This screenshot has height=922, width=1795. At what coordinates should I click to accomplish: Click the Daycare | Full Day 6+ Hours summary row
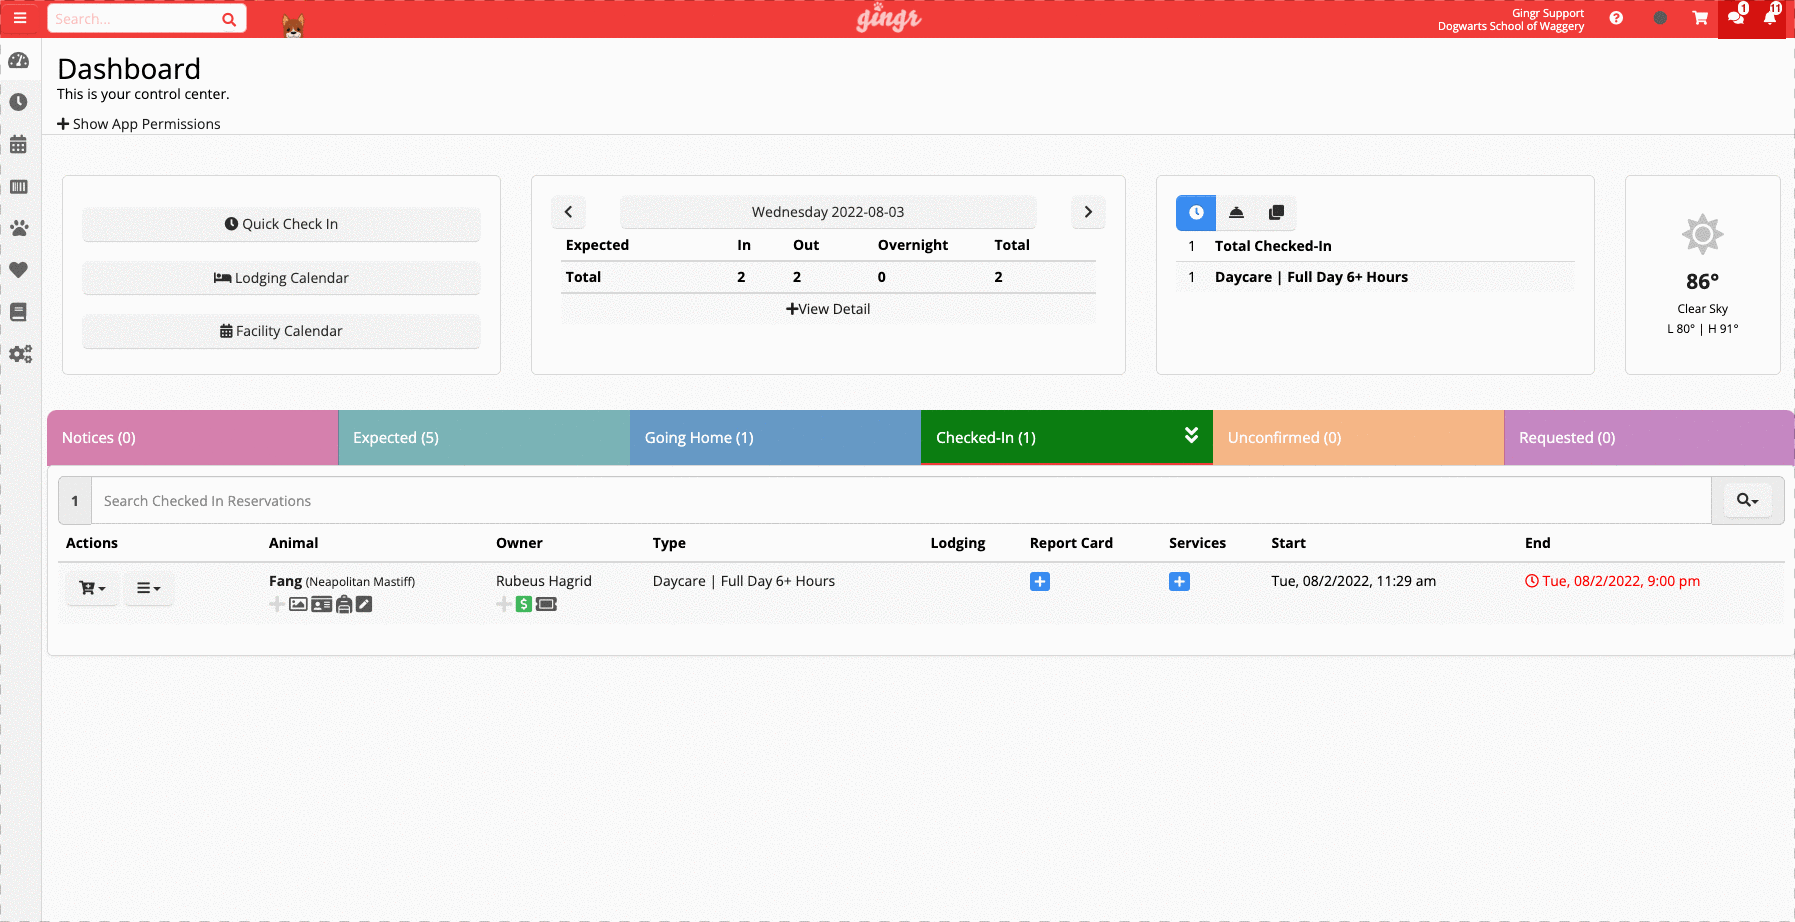(1375, 277)
